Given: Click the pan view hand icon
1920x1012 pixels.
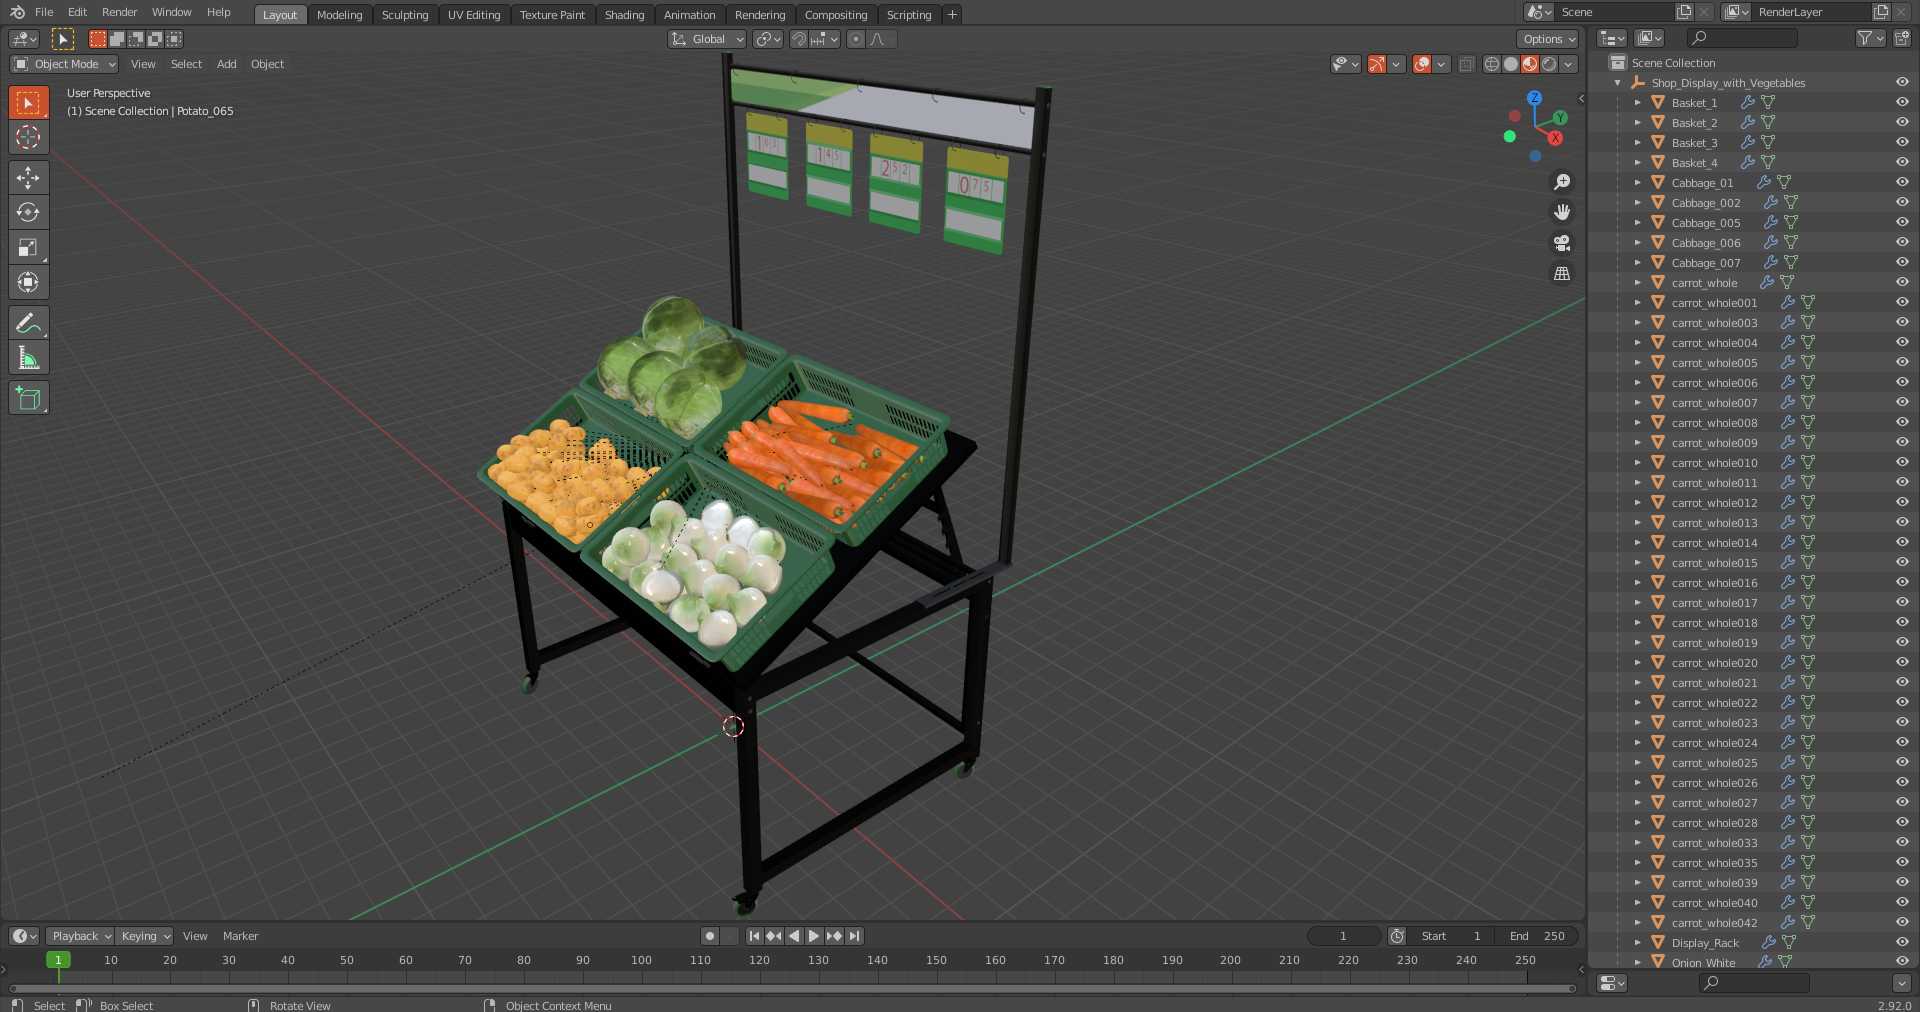Looking at the screenshot, I should tap(1562, 212).
